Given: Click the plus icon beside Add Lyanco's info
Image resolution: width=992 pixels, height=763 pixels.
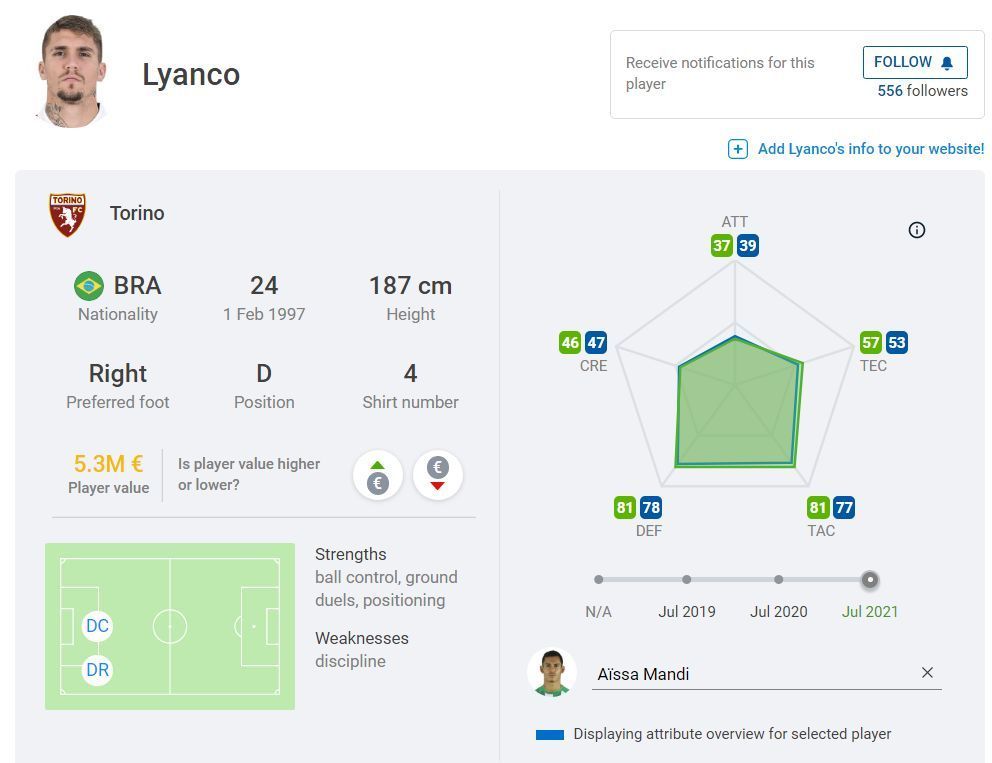Looking at the screenshot, I should tap(737, 149).
